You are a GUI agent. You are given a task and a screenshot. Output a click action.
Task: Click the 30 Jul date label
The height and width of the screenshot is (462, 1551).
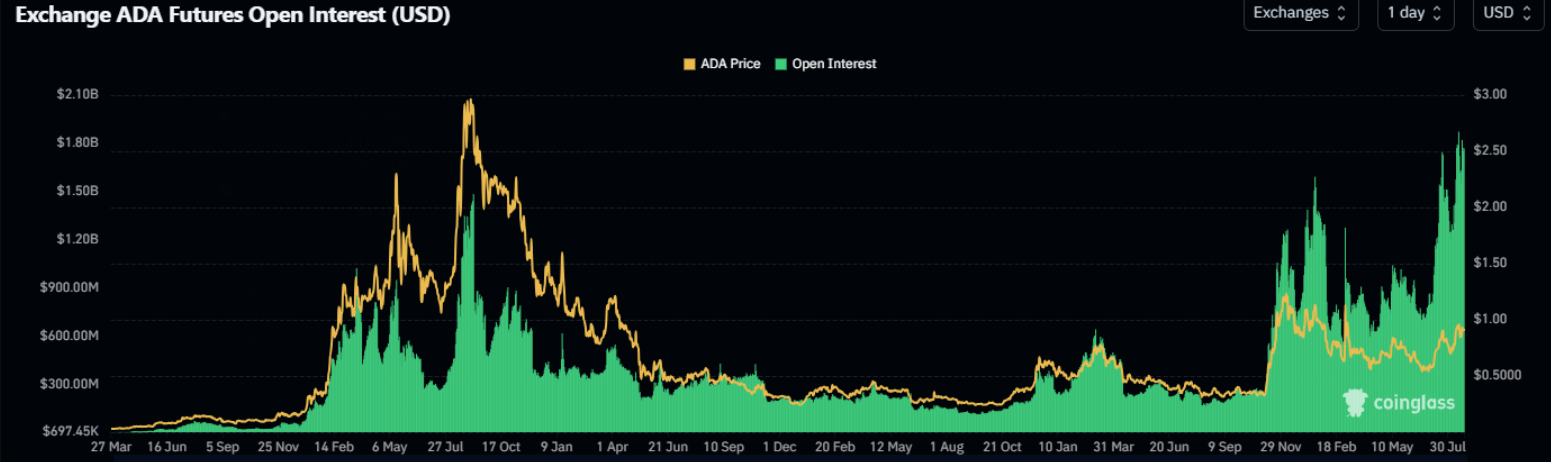(1447, 448)
